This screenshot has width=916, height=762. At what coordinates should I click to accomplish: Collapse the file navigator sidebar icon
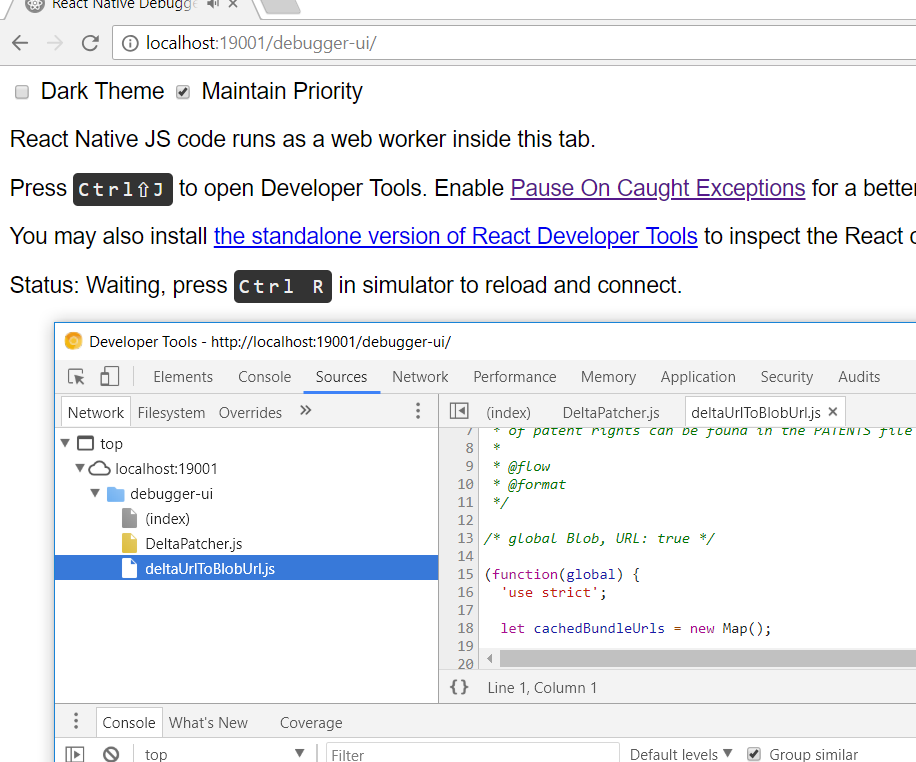pyautogui.click(x=458, y=411)
